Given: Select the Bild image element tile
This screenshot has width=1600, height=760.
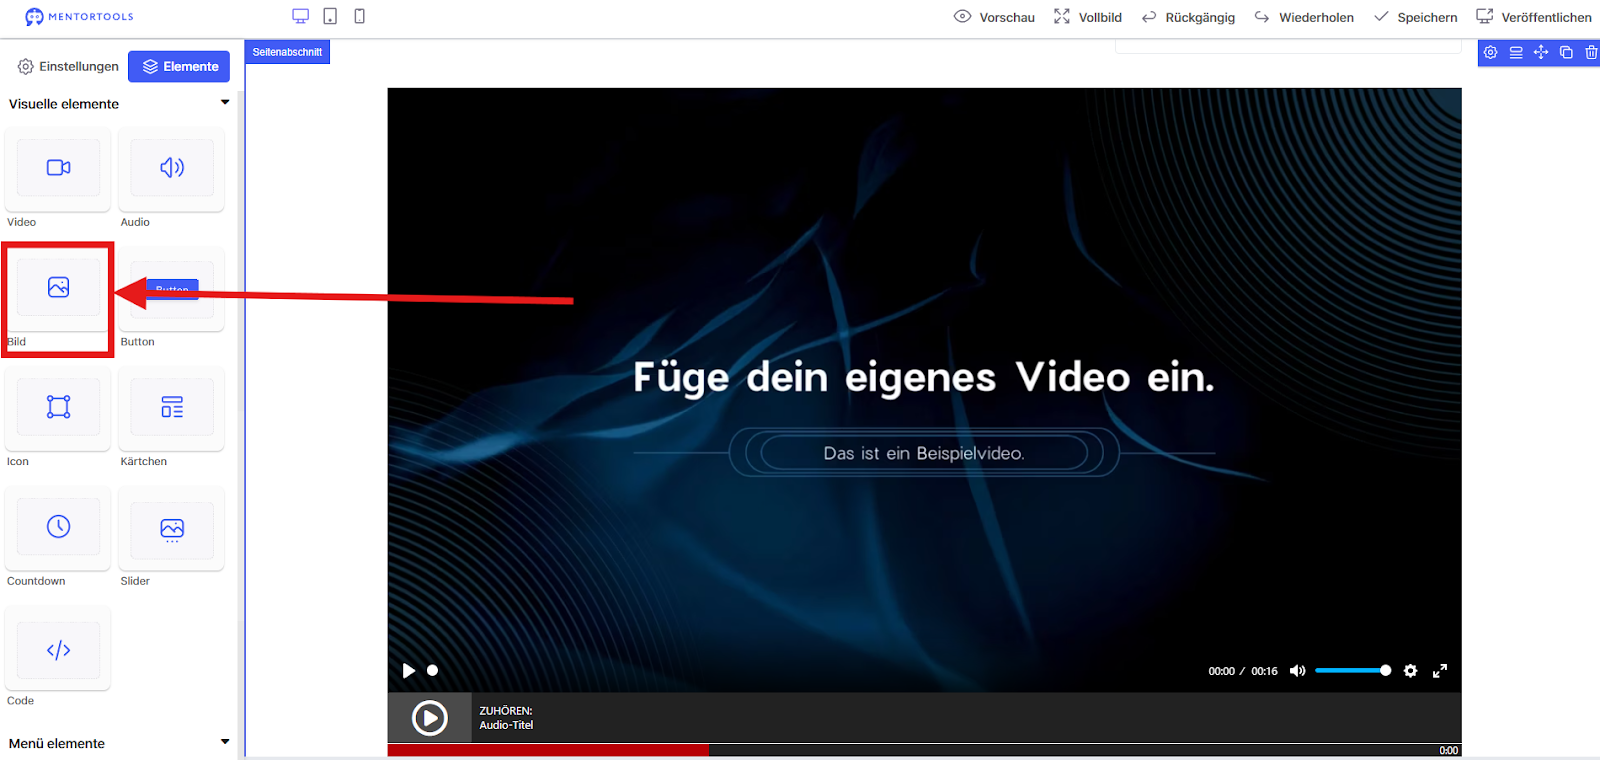Looking at the screenshot, I should click(x=58, y=288).
